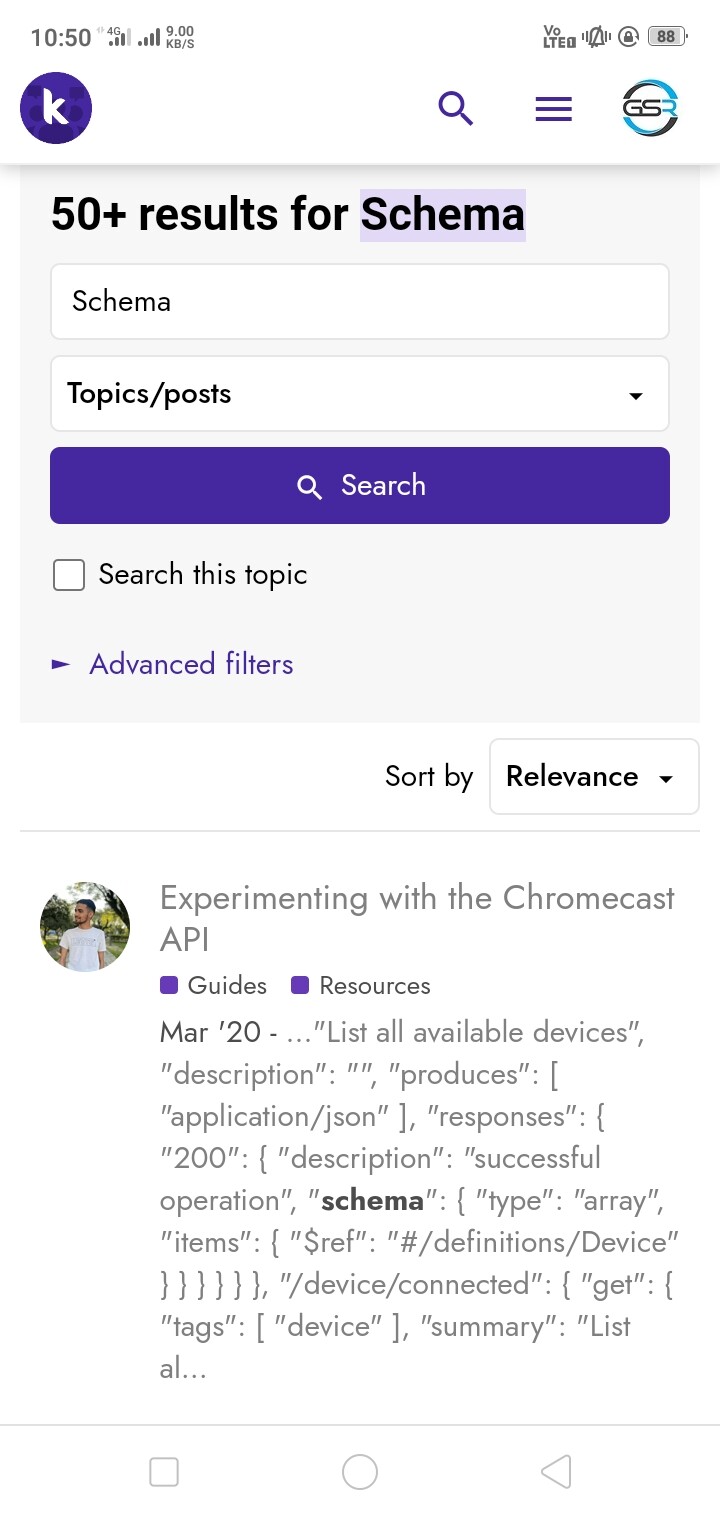This screenshot has width=720, height=1520.
Task: Focus the Schema search text field
Action: click(360, 301)
